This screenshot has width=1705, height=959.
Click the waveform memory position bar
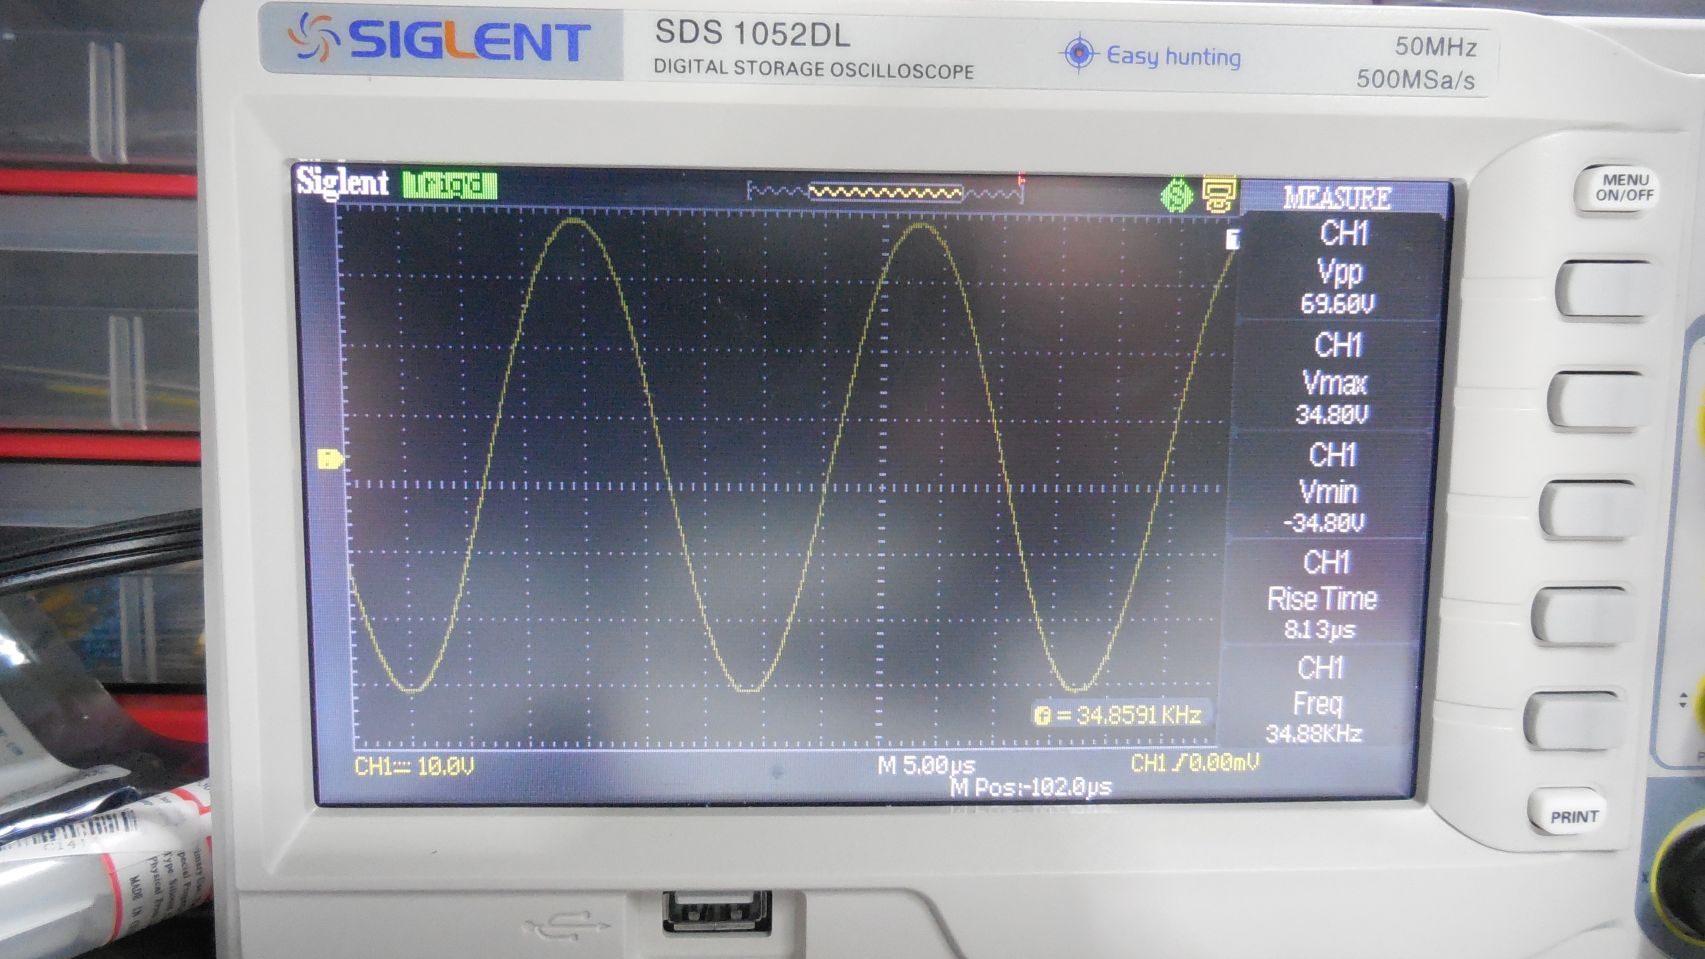[885, 191]
